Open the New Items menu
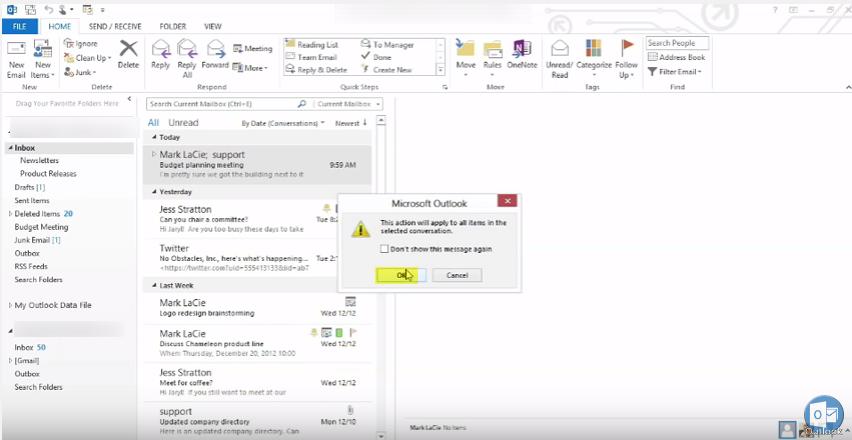The height and width of the screenshot is (440, 852). pos(42,59)
